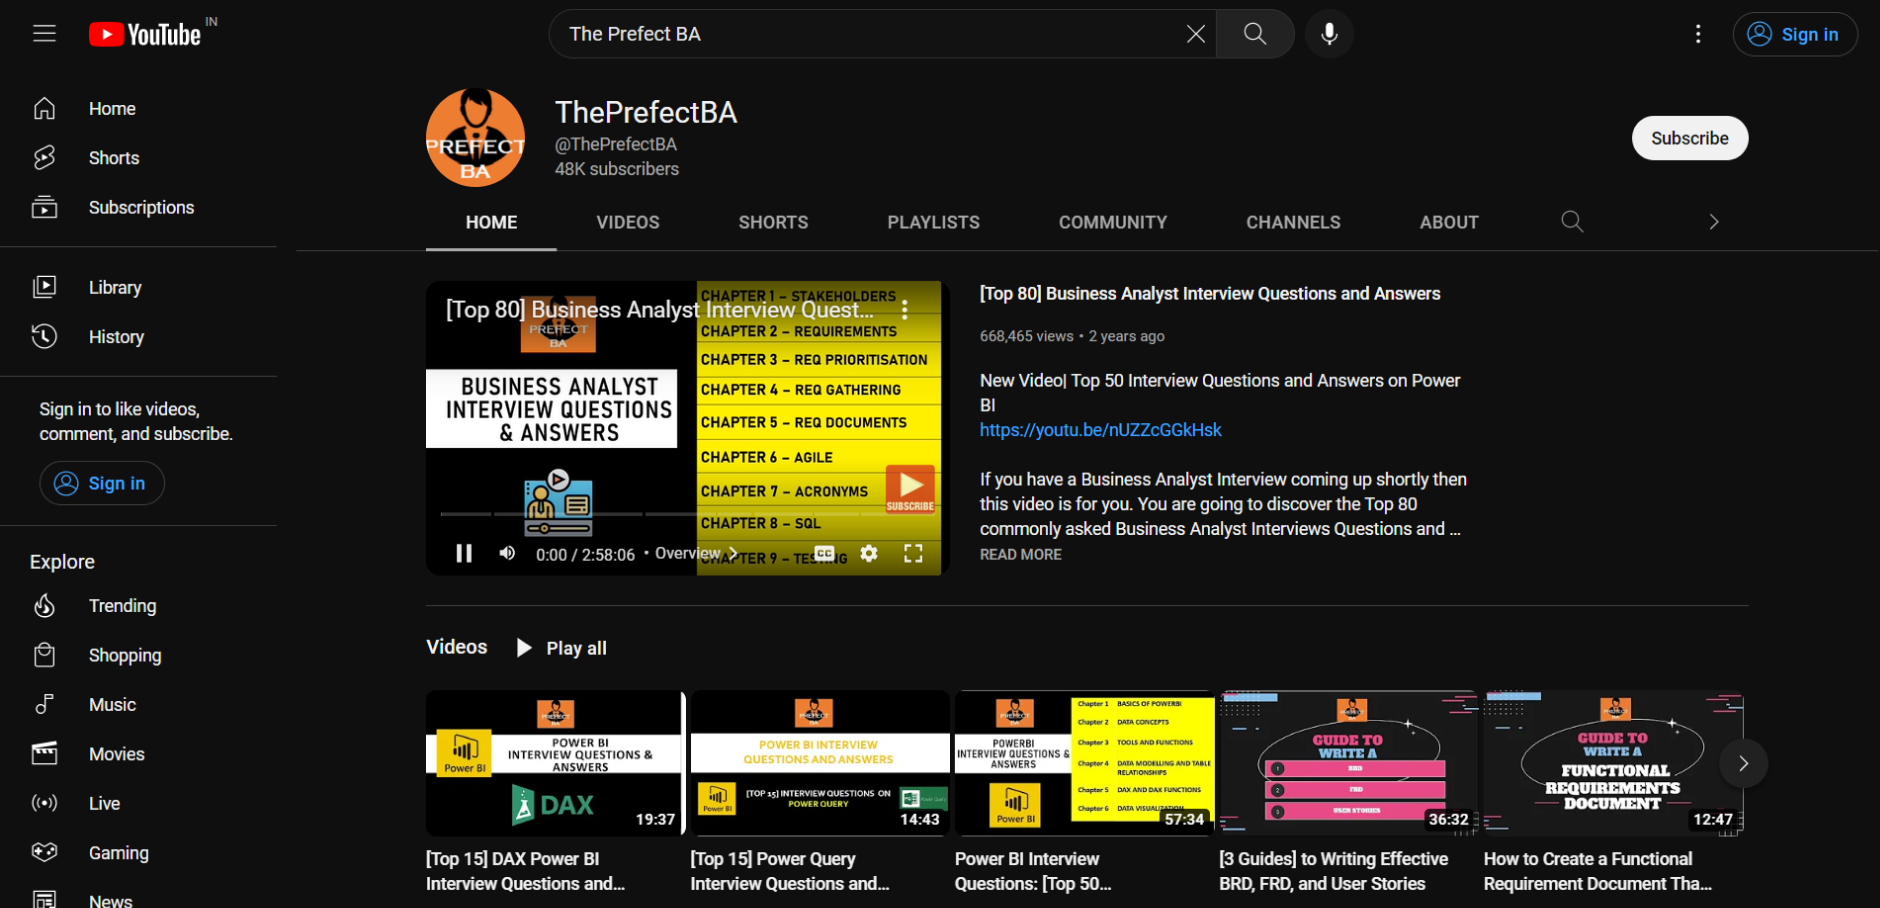Open the three-dot settings menu in header
The width and height of the screenshot is (1880, 908).
pos(1698,34)
